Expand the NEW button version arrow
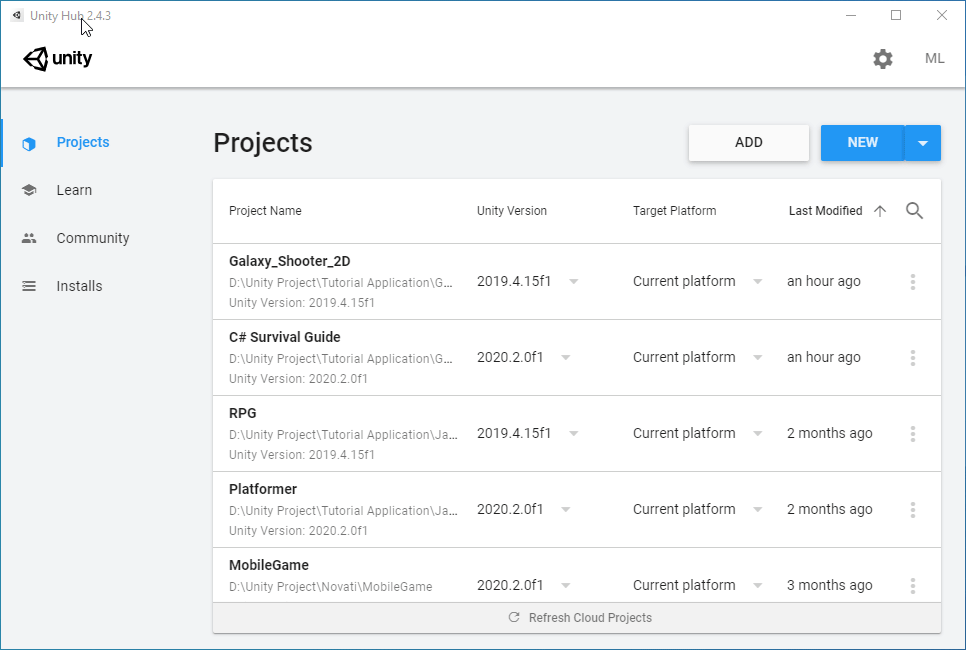966x650 pixels. point(923,143)
